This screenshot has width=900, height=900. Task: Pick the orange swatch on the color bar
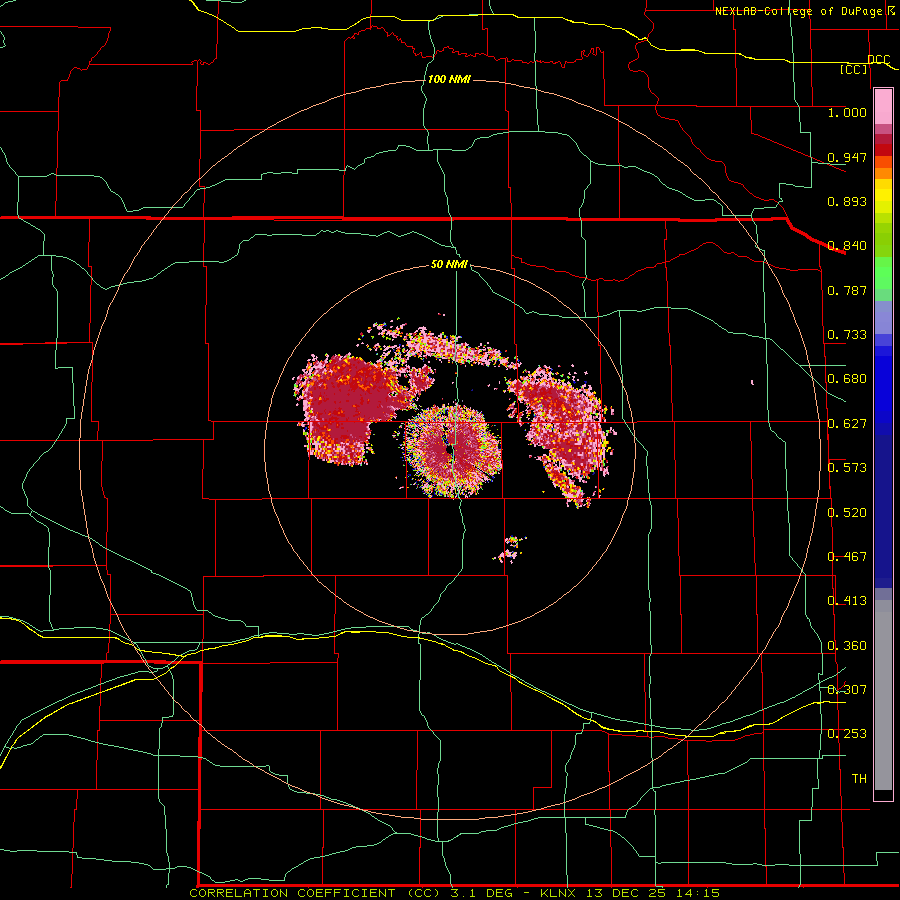click(883, 173)
